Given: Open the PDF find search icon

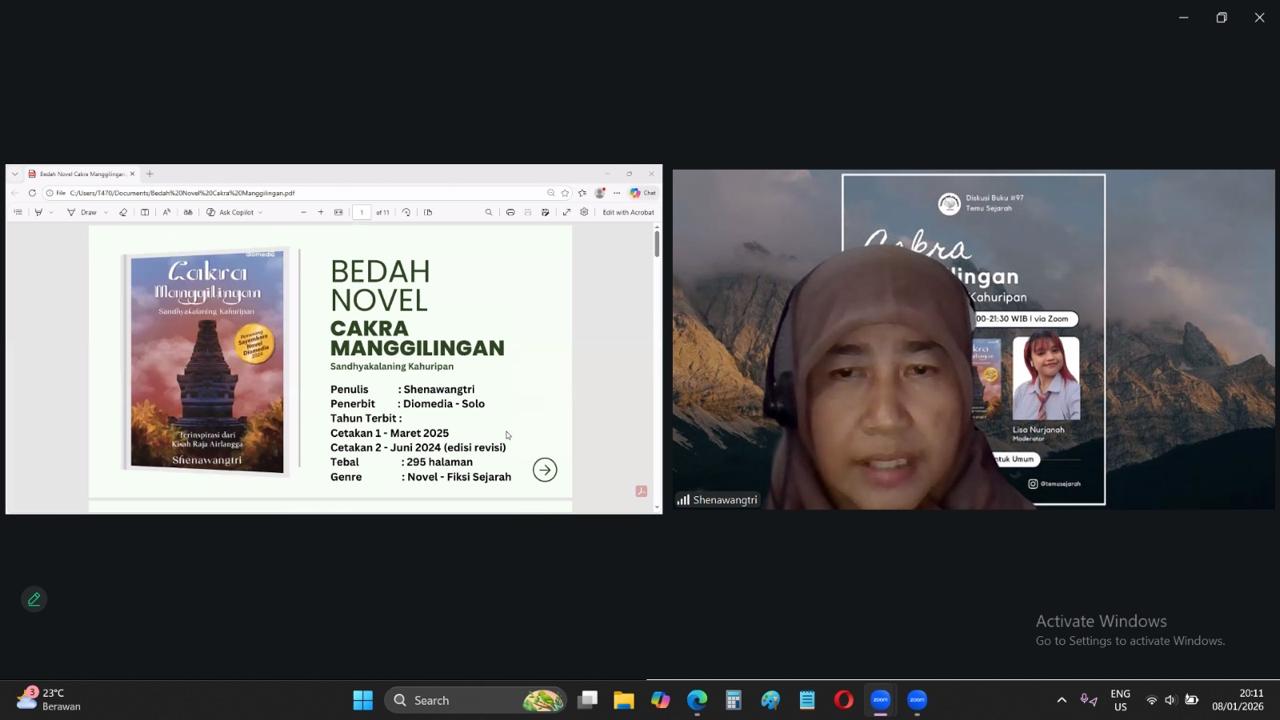Looking at the screenshot, I should tap(488, 212).
